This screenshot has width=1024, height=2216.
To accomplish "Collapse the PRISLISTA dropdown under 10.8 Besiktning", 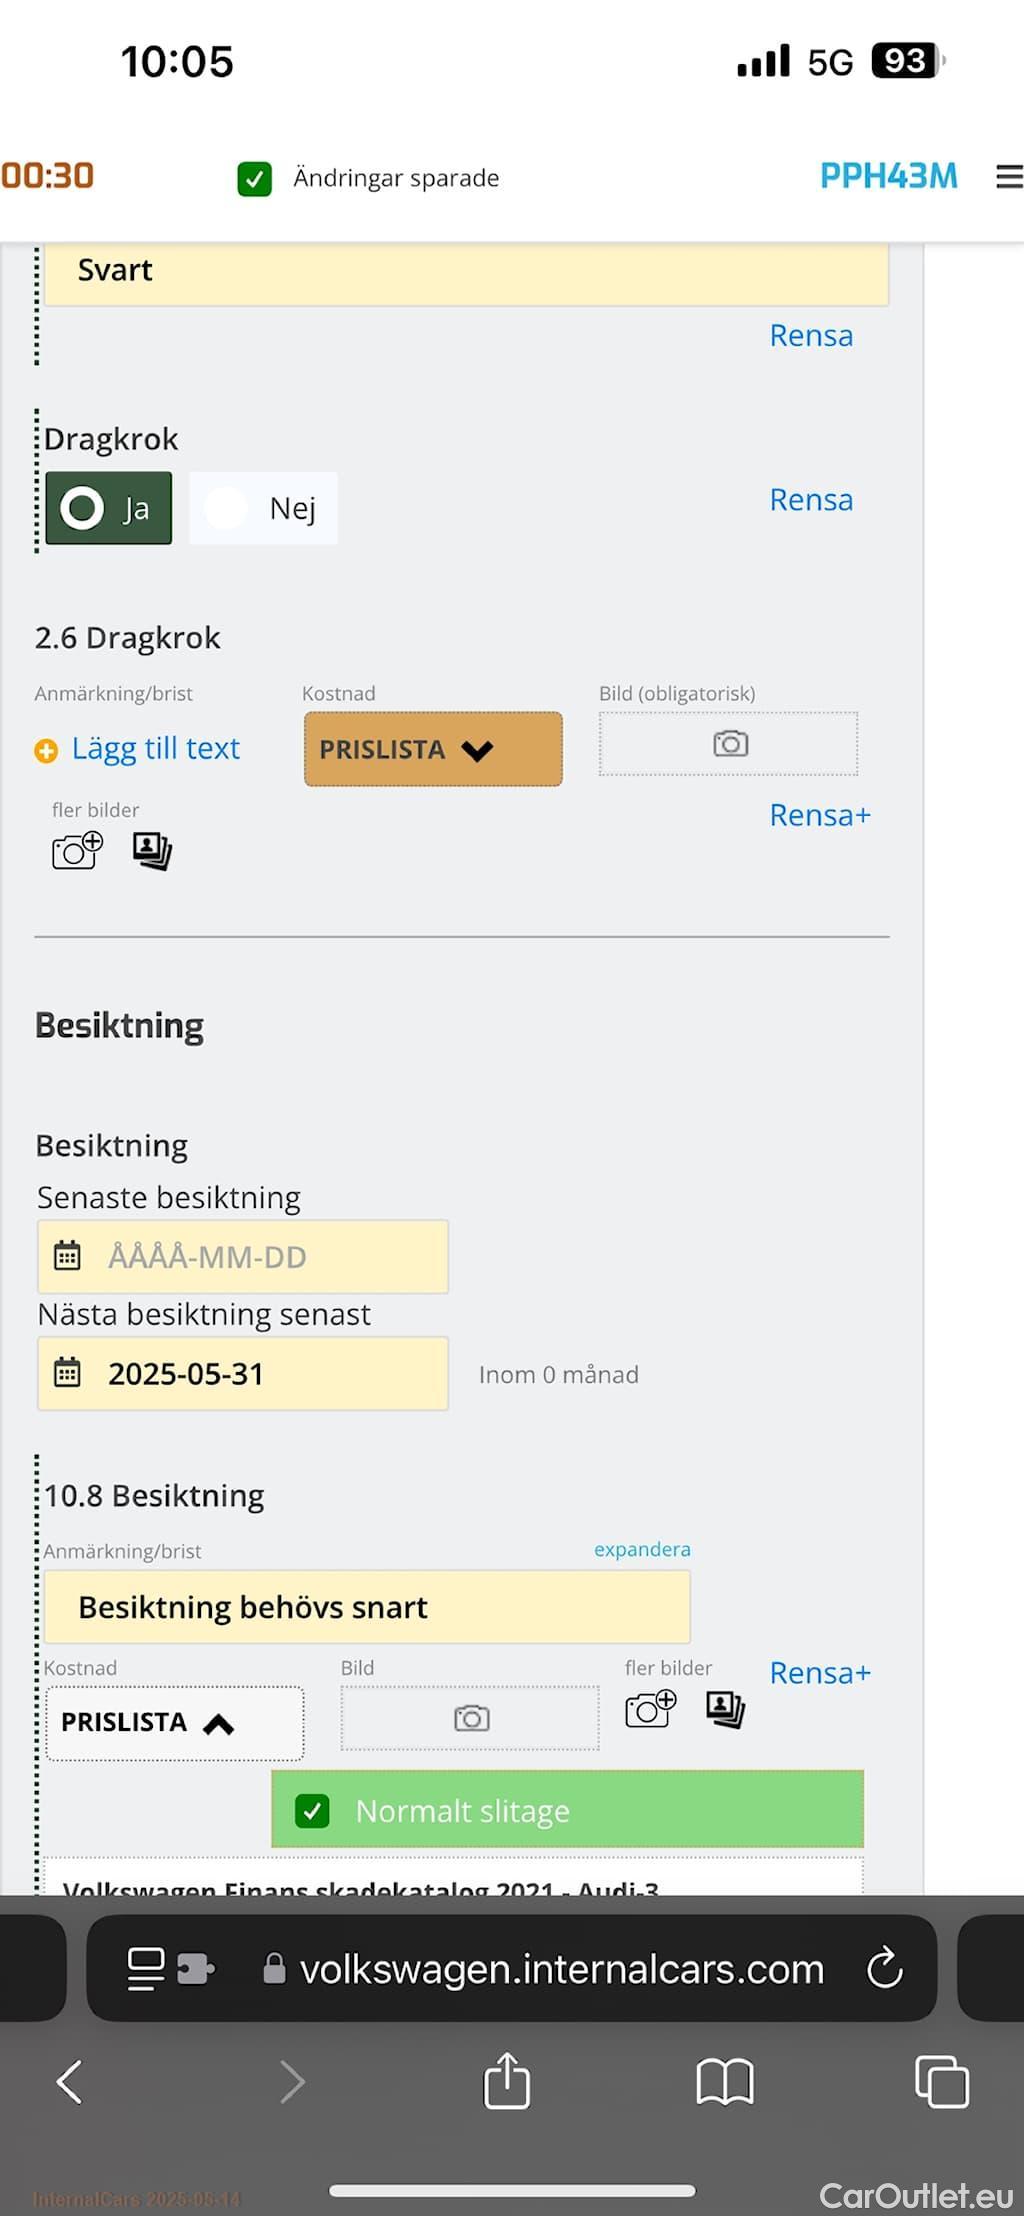I will tap(175, 1723).
